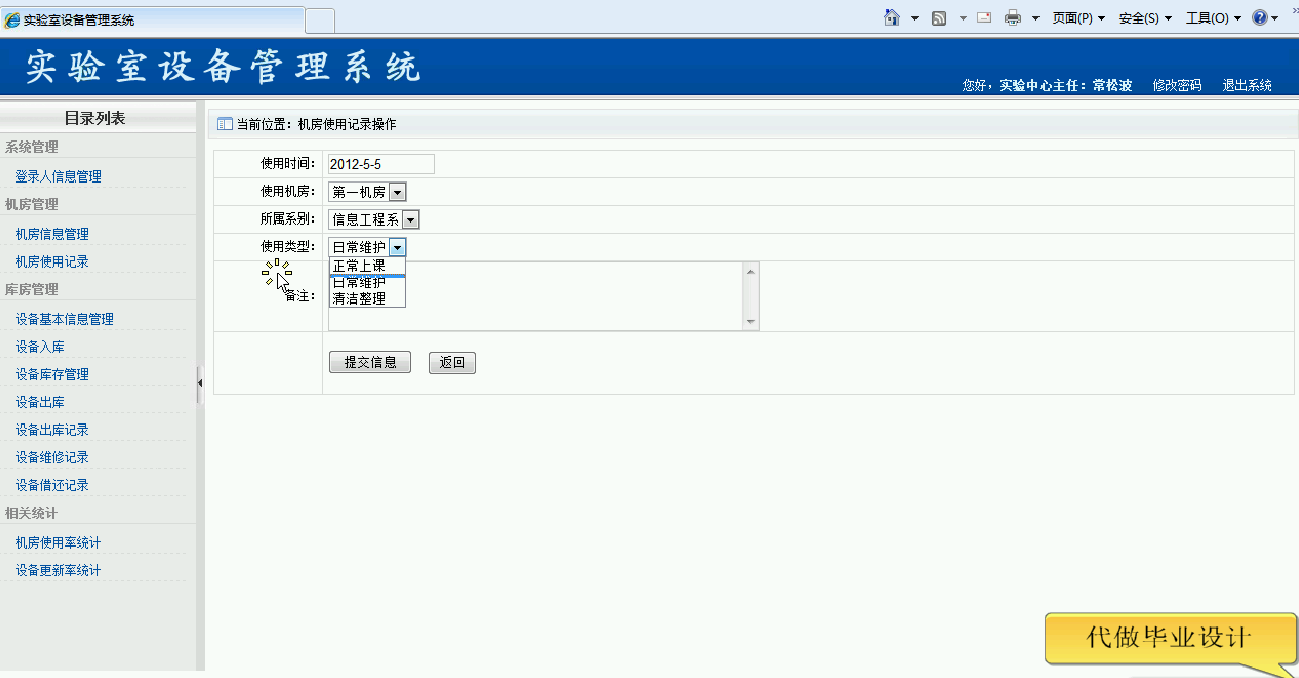This screenshot has height=678, width=1299.
Task: Open 设备借还记录 in sidebar
Action: (x=52, y=485)
